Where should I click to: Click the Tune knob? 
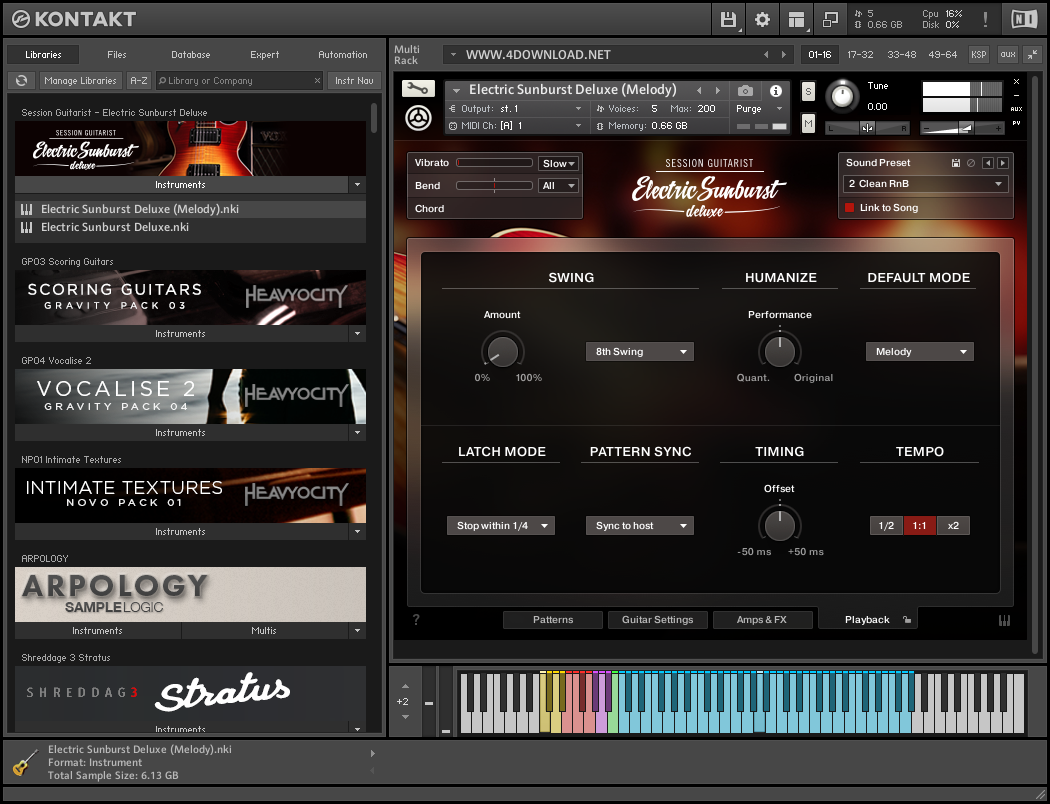tap(842, 96)
